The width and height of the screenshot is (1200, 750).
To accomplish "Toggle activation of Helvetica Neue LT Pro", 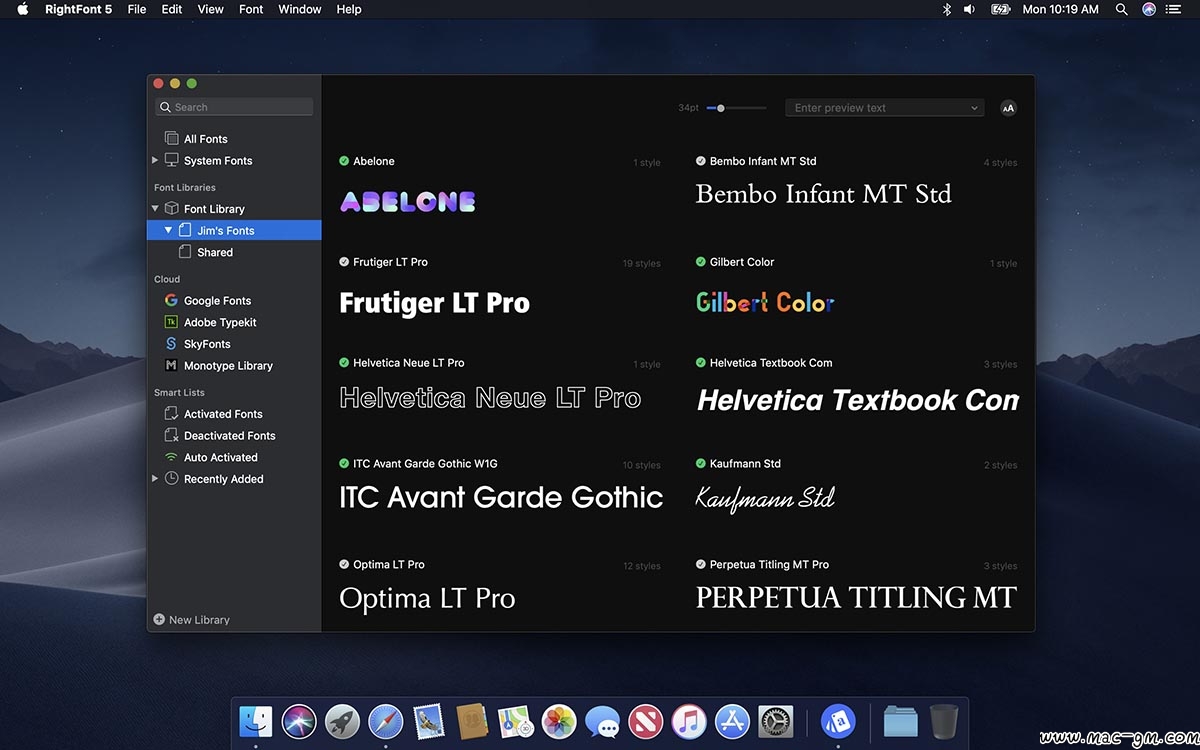I will pyautogui.click(x=344, y=363).
